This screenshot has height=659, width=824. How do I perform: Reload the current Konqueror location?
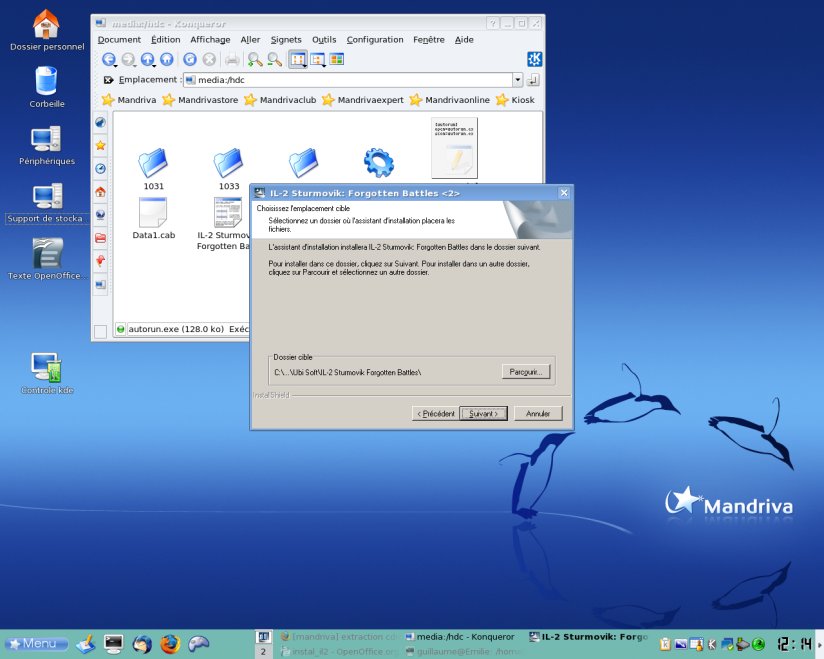point(190,59)
